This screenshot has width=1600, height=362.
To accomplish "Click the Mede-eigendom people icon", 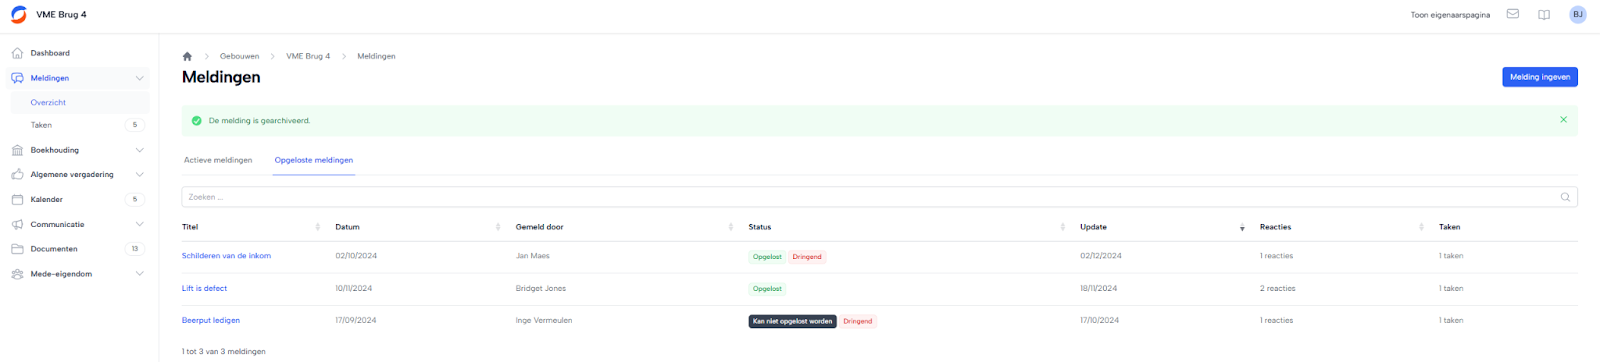I will [17, 274].
